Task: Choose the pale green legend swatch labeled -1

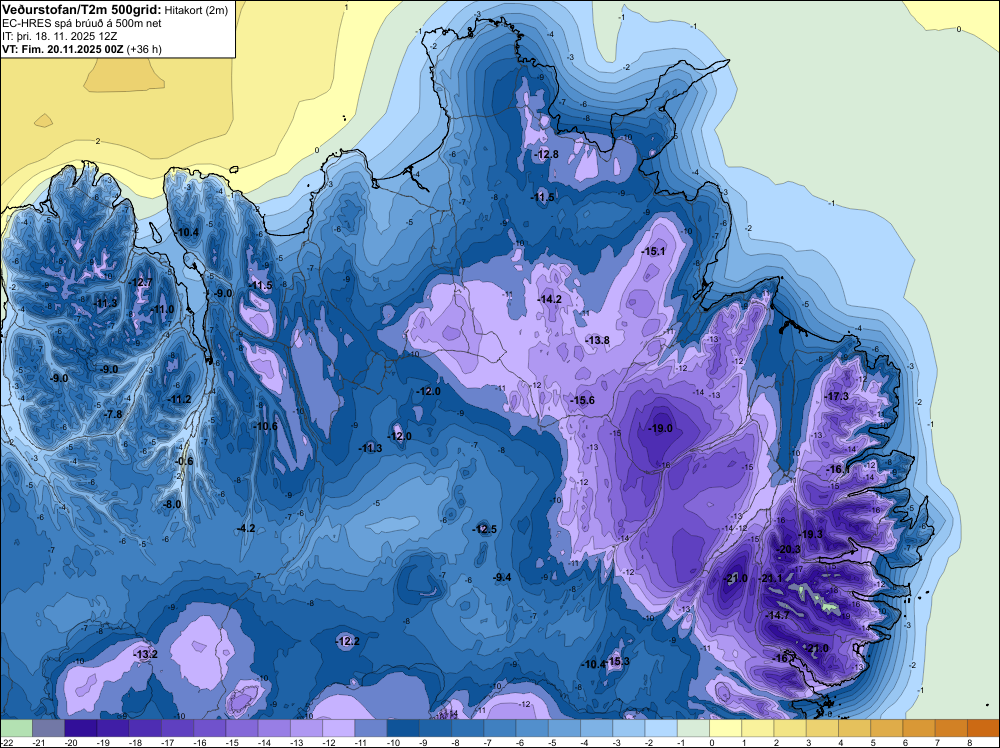Action: coord(693,728)
